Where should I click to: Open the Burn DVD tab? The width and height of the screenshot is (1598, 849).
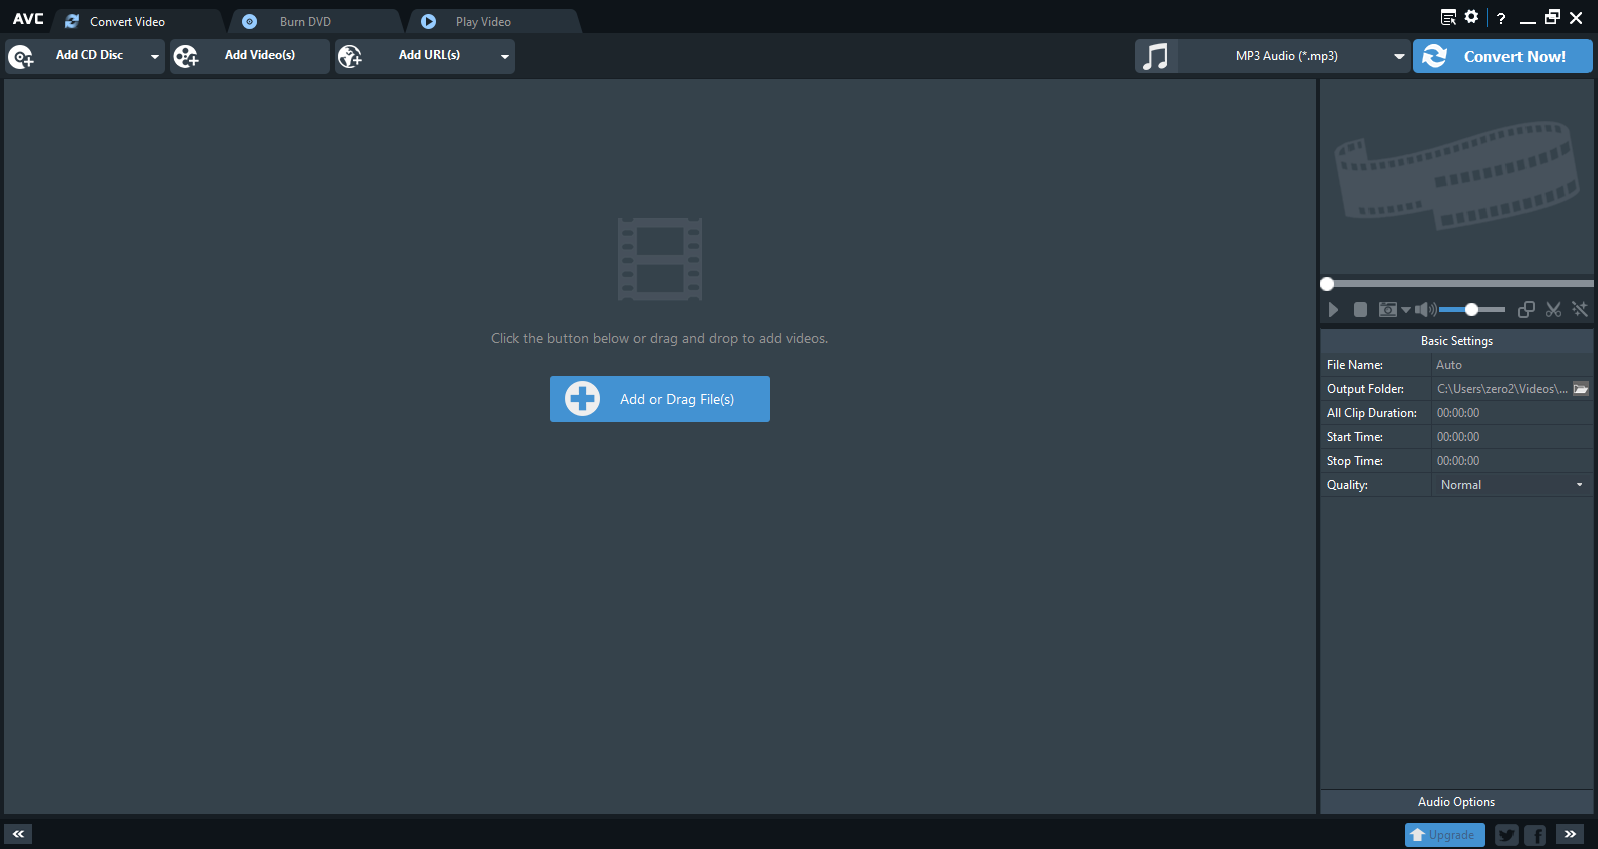tap(315, 21)
